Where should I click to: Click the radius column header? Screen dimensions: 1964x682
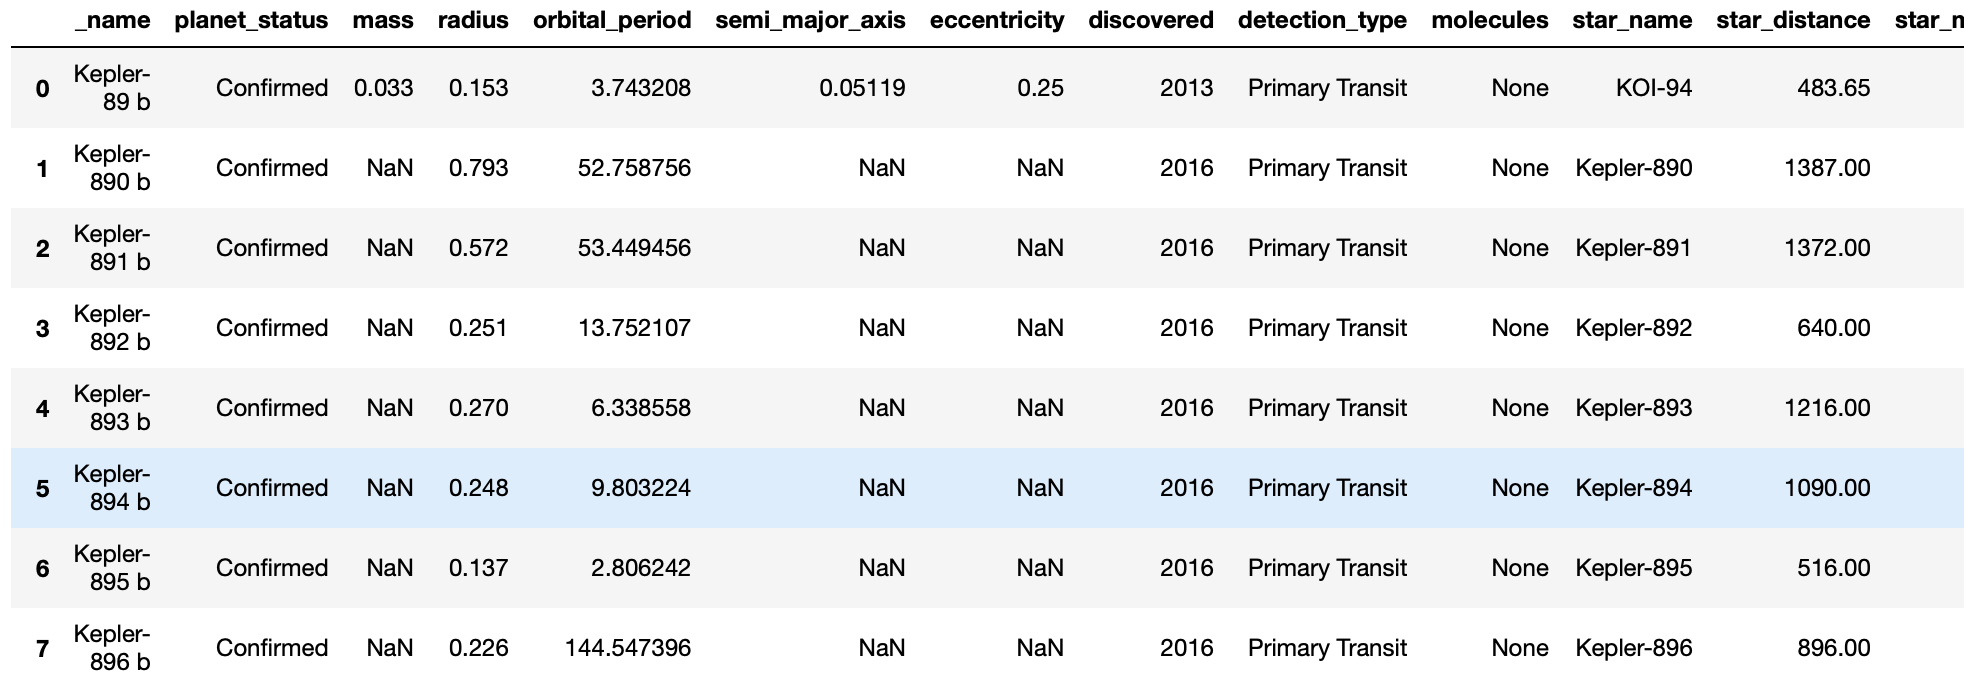(x=473, y=20)
